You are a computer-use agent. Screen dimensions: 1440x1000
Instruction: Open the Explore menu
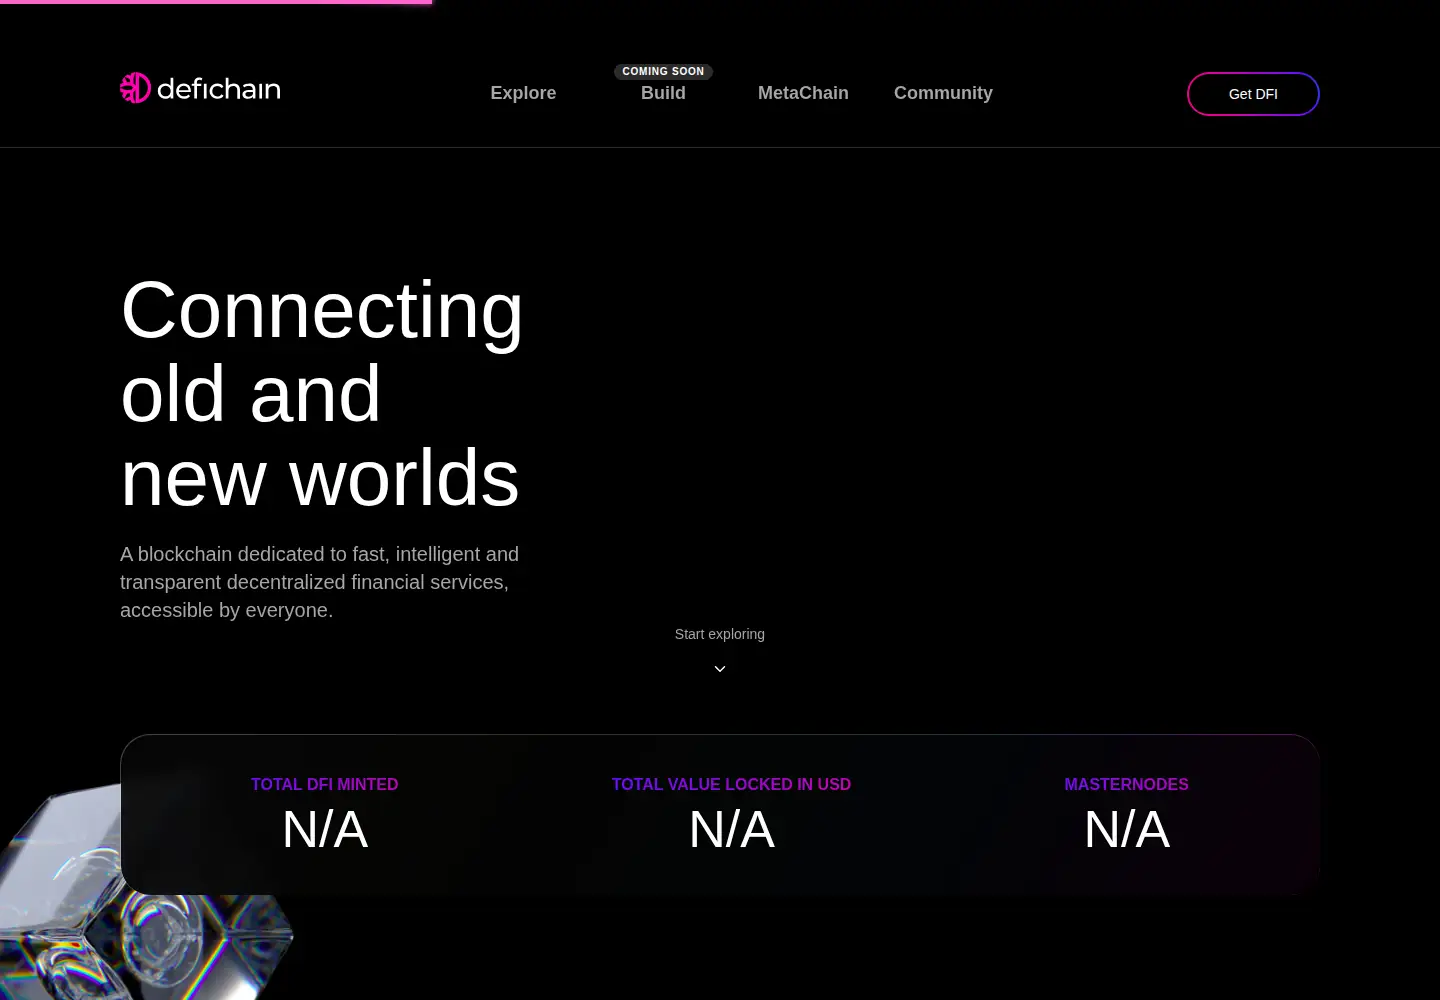coord(523,93)
